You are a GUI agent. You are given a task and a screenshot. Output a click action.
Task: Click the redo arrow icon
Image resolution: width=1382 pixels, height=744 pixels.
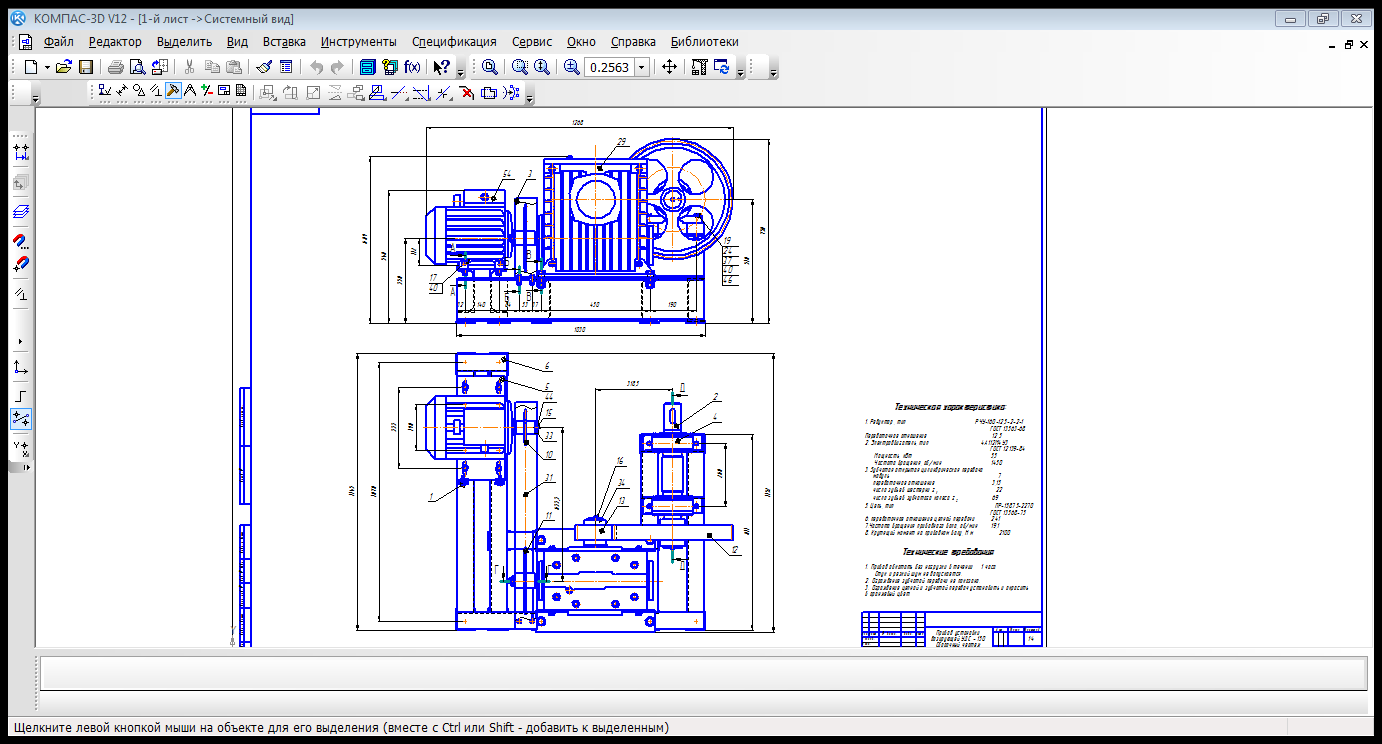click(x=337, y=67)
